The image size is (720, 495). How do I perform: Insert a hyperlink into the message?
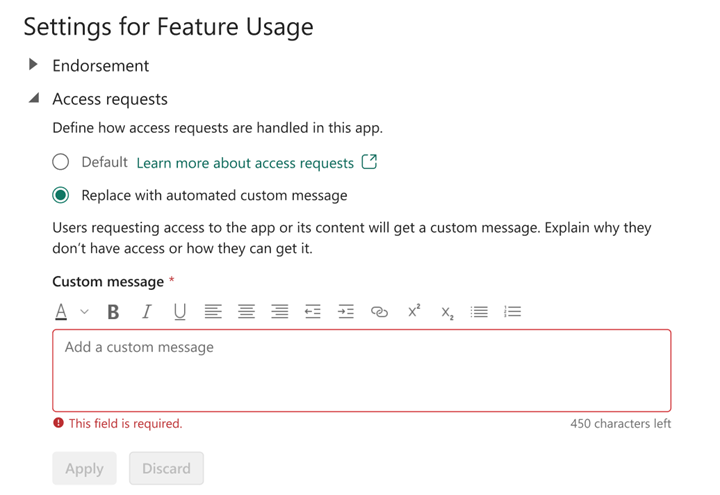click(x=379, y=312)
